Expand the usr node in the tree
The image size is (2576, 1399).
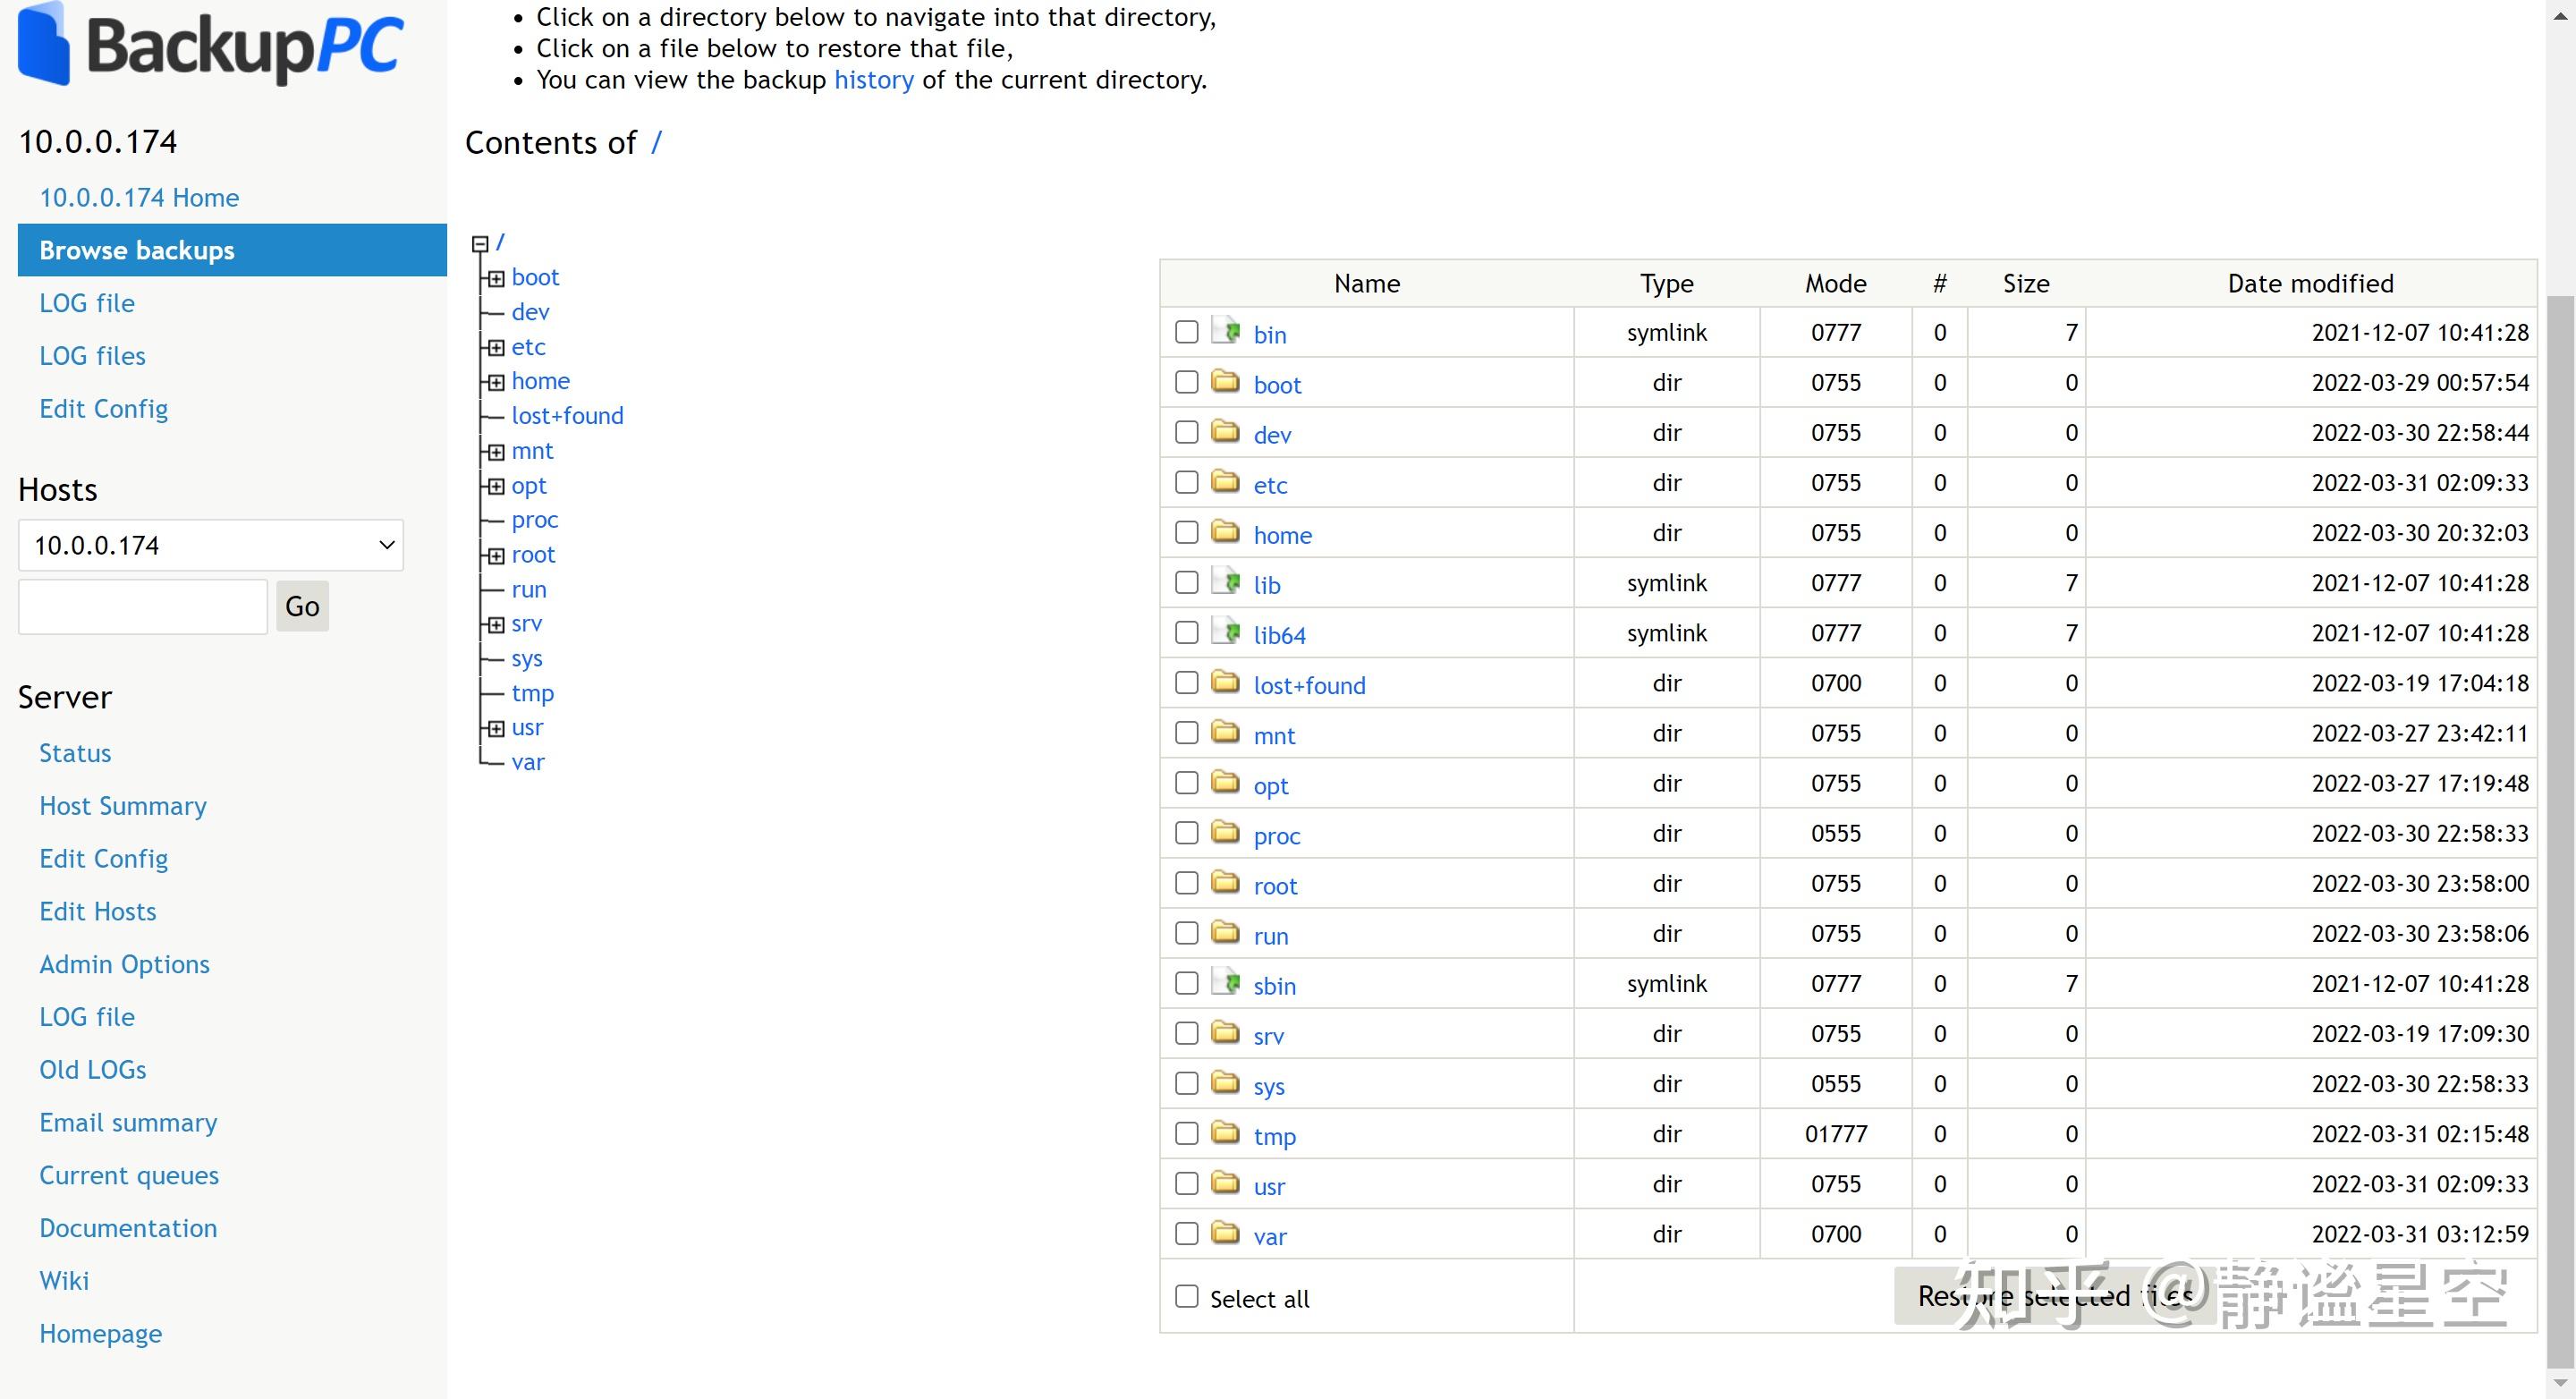point(496,728)
